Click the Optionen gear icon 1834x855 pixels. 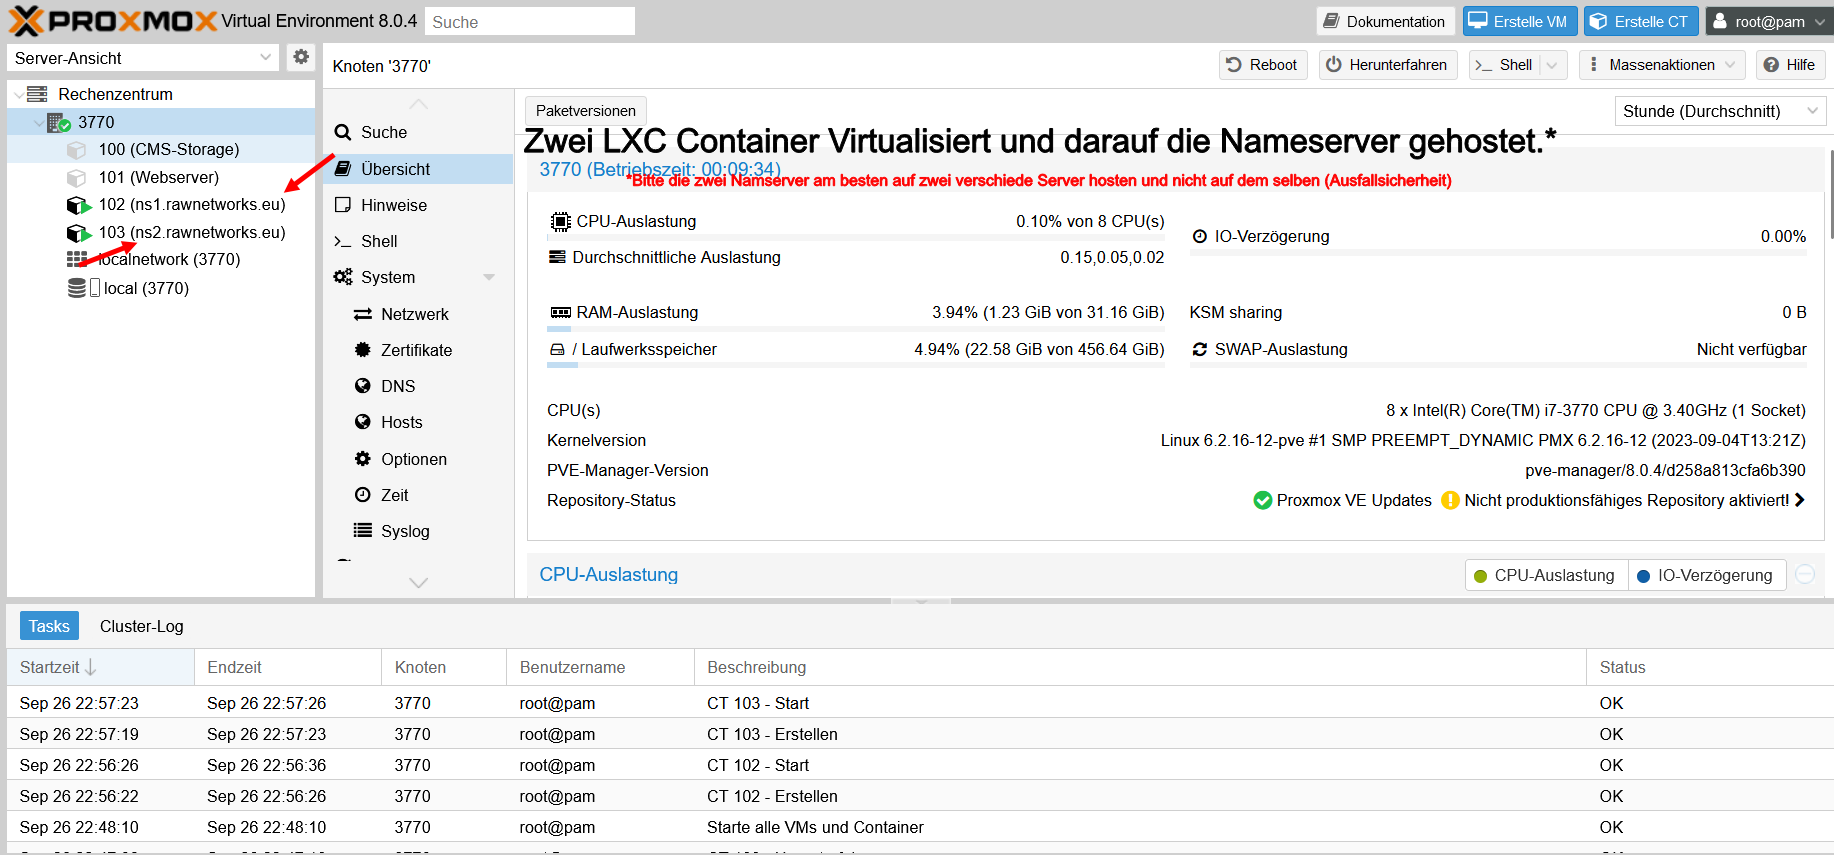point(363,458)
